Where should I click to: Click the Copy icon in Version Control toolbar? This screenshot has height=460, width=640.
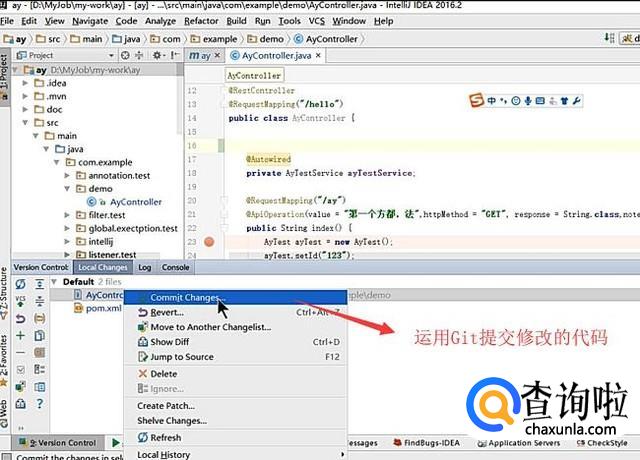(40, 336)
